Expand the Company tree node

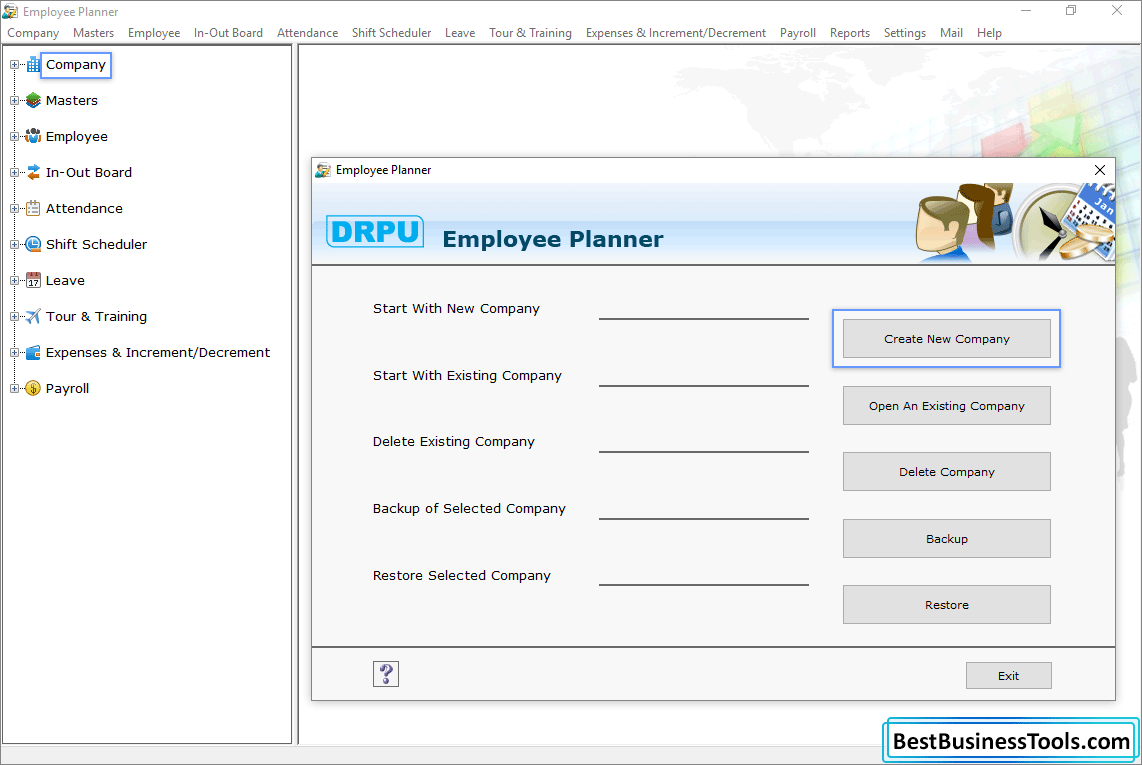14,64
